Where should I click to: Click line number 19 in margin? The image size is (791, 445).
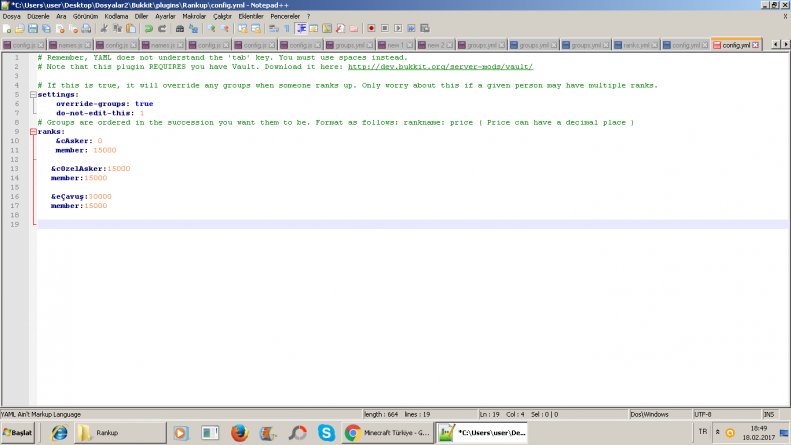(x=15, y=224)
